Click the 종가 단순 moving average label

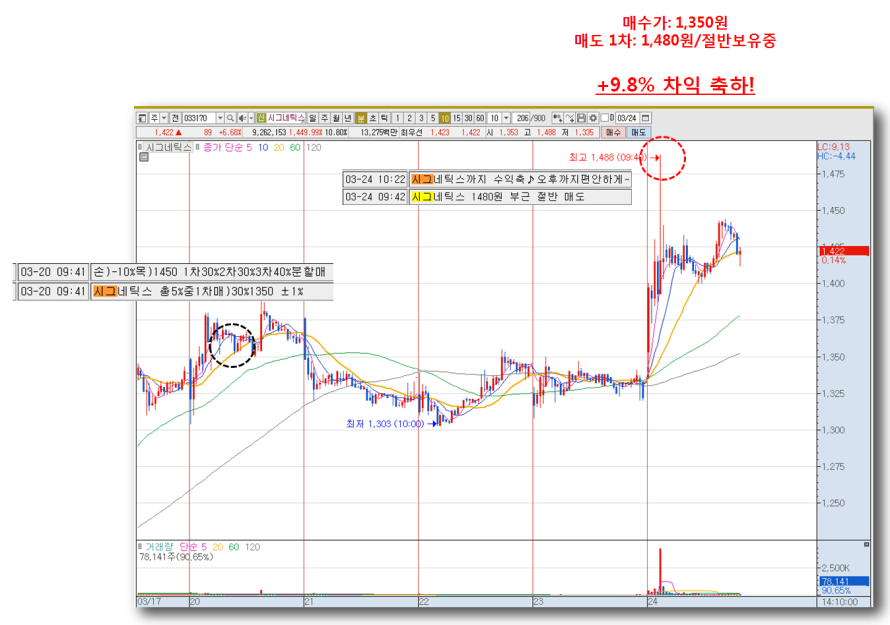[x=222, y=148]
